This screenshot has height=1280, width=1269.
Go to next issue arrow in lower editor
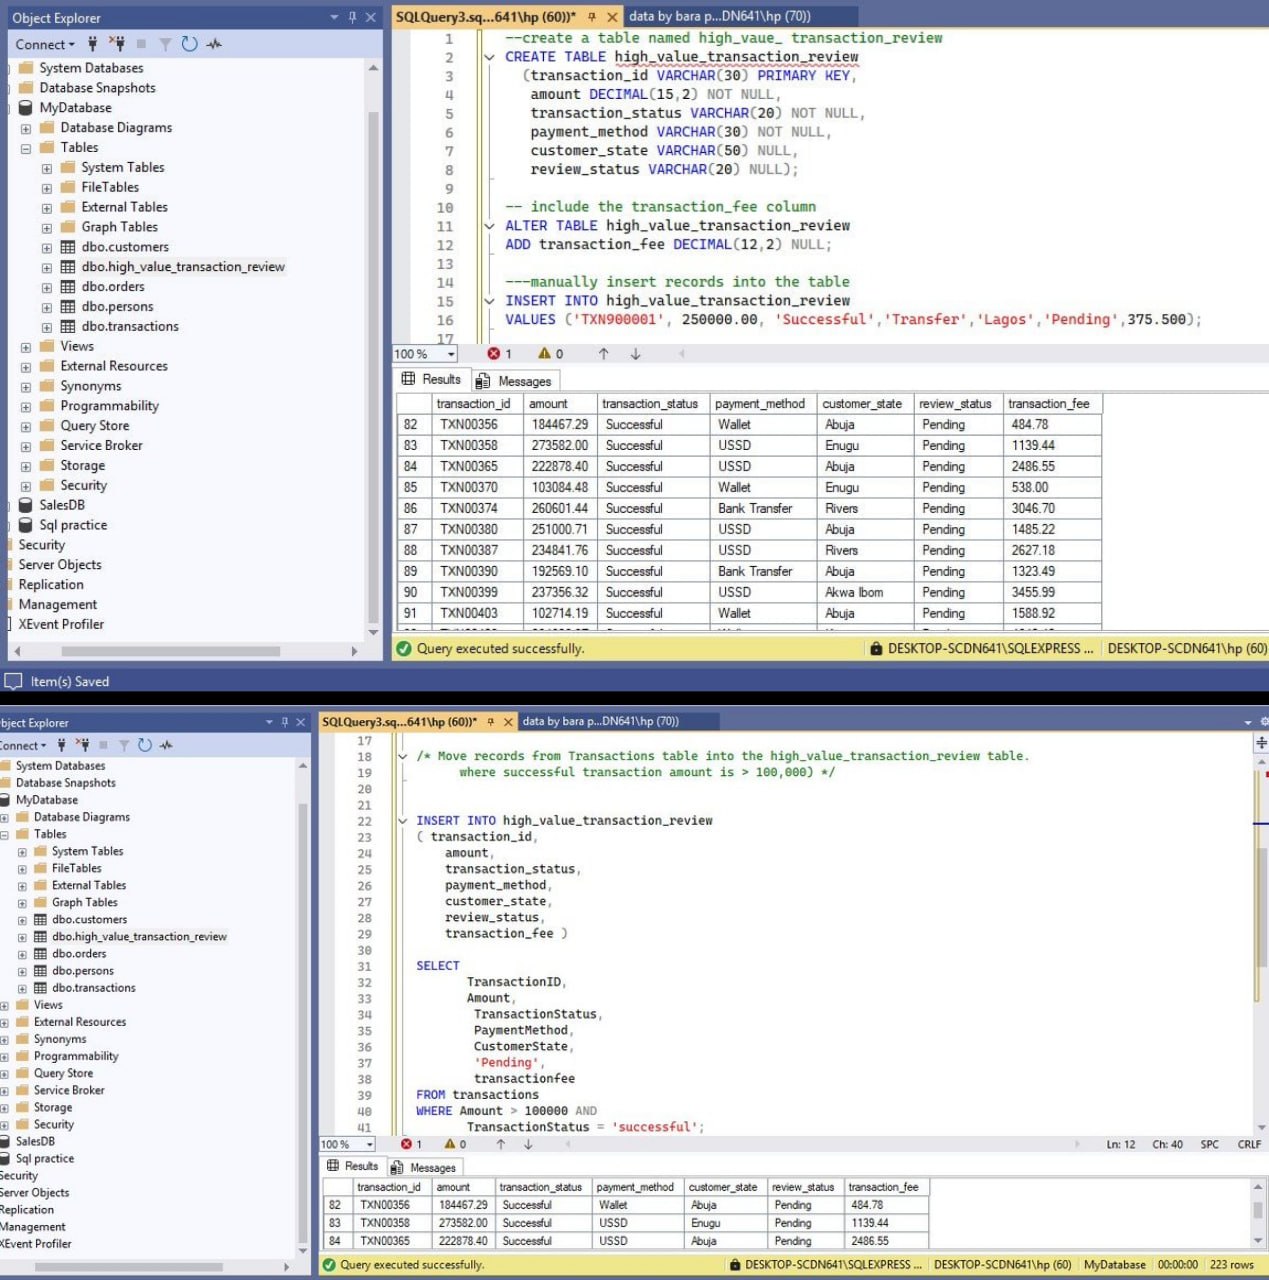click(x=528, y=1144)
